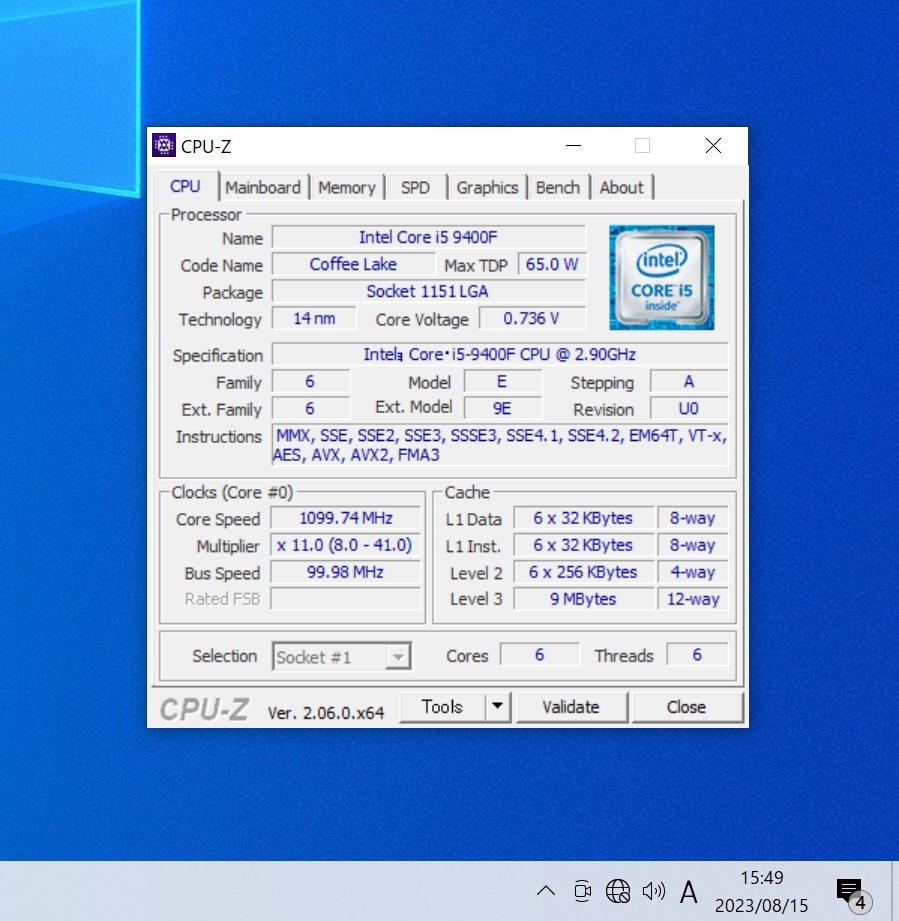Click the Ext. Model value 9E

pos(503,409)
